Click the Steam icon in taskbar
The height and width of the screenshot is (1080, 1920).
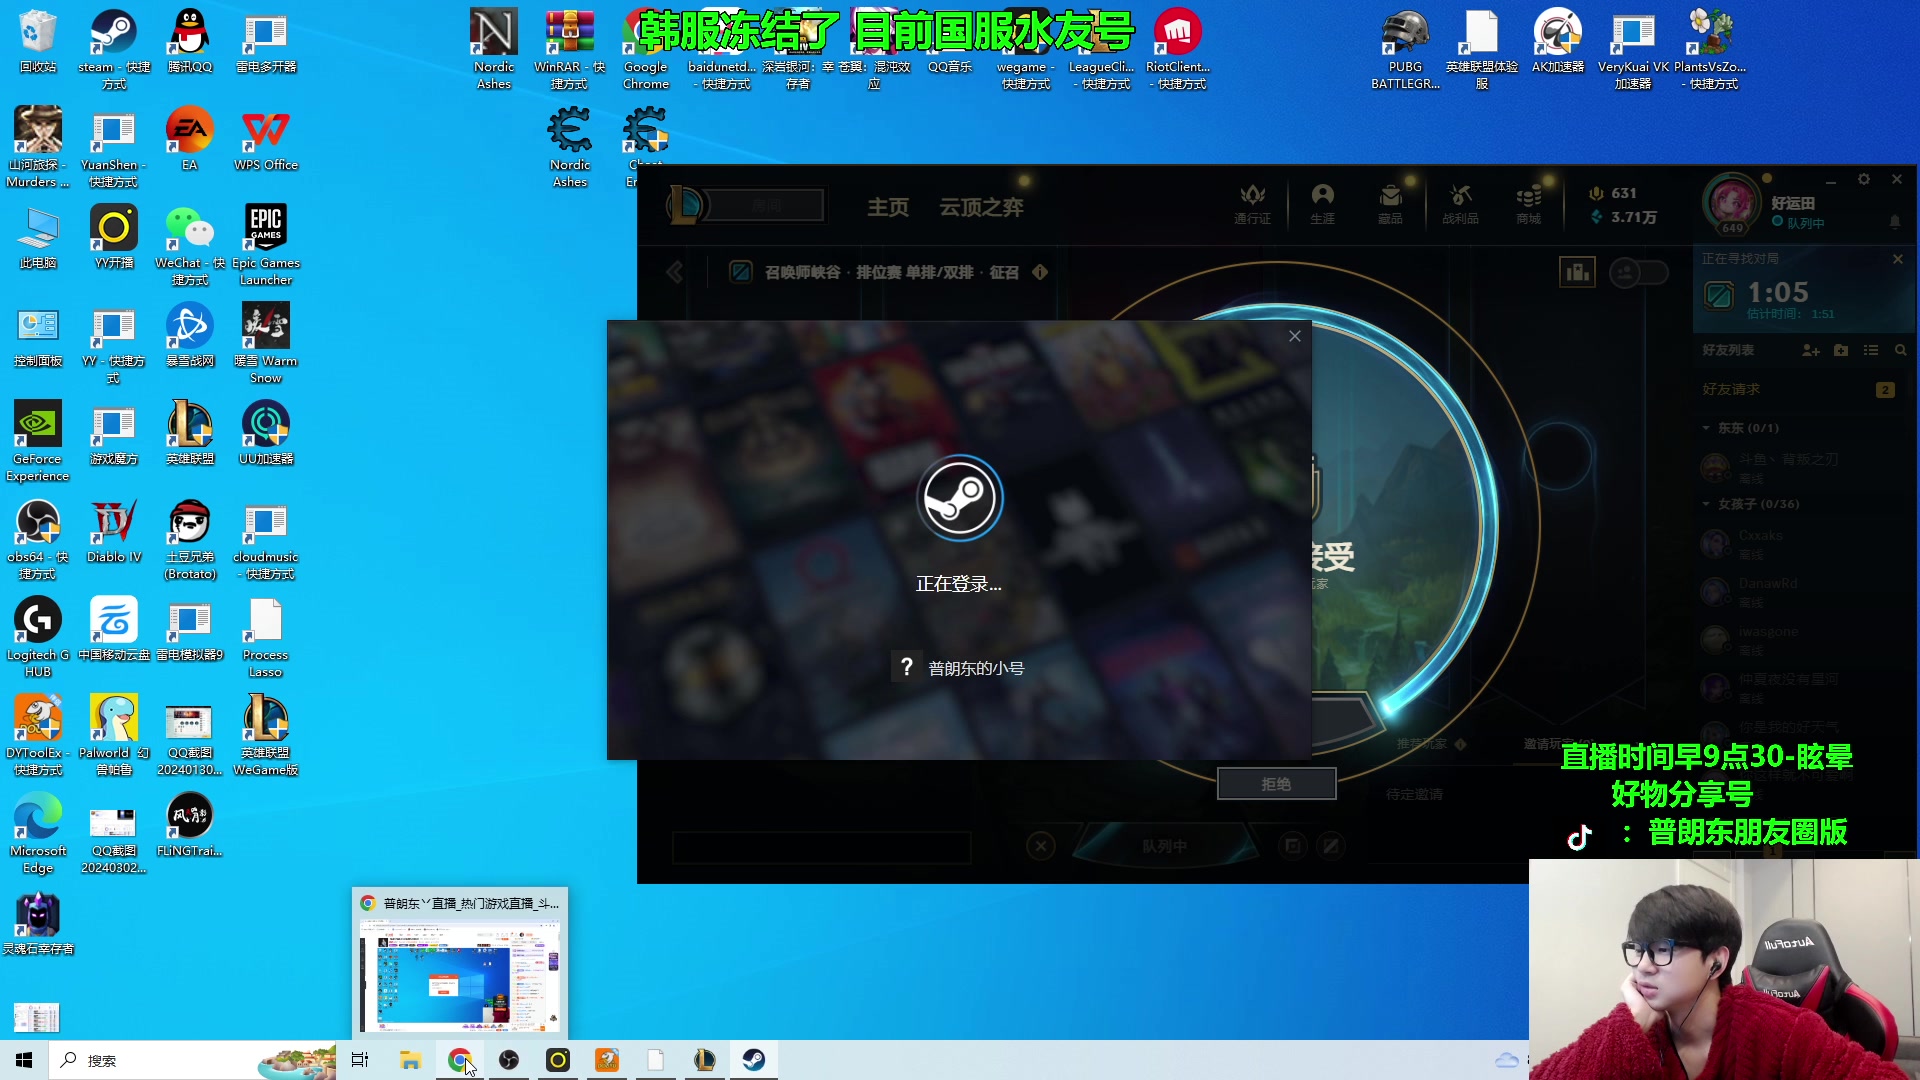[754, 1060]
